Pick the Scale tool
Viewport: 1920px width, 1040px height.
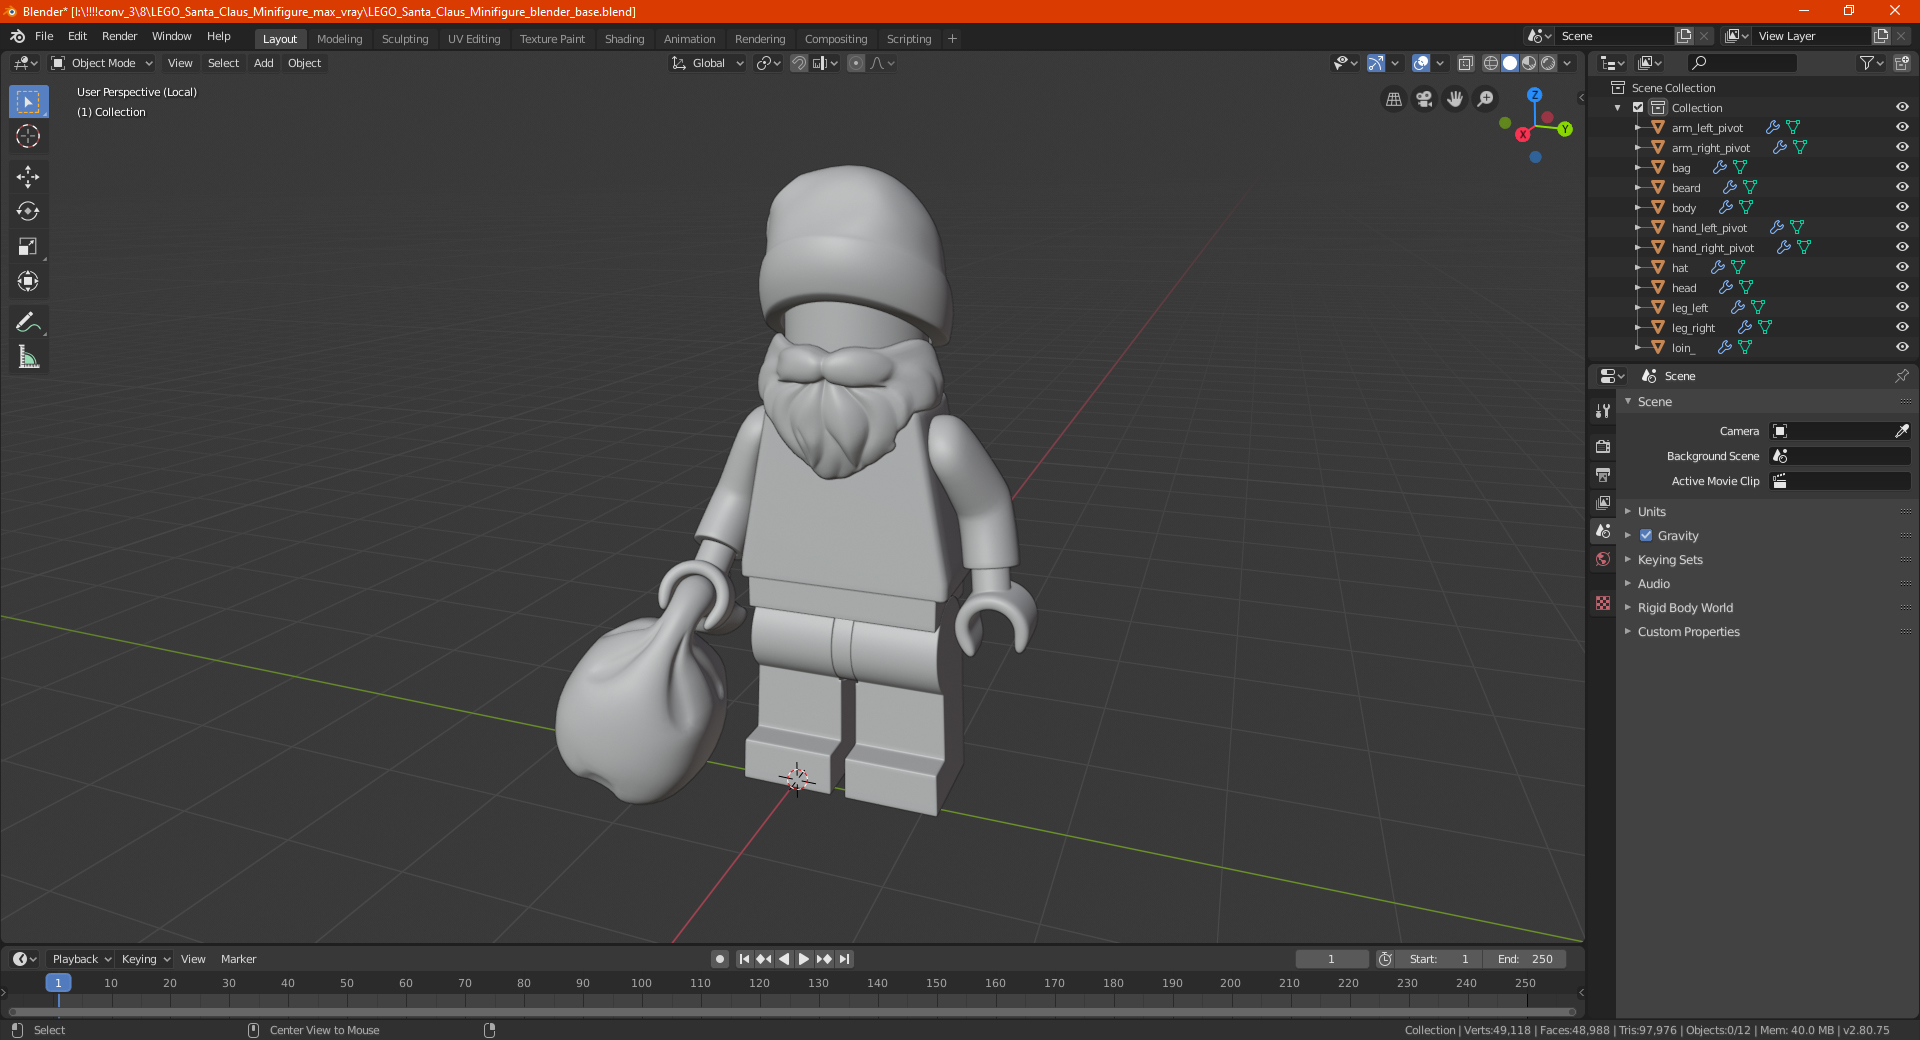tap(28, 247)
